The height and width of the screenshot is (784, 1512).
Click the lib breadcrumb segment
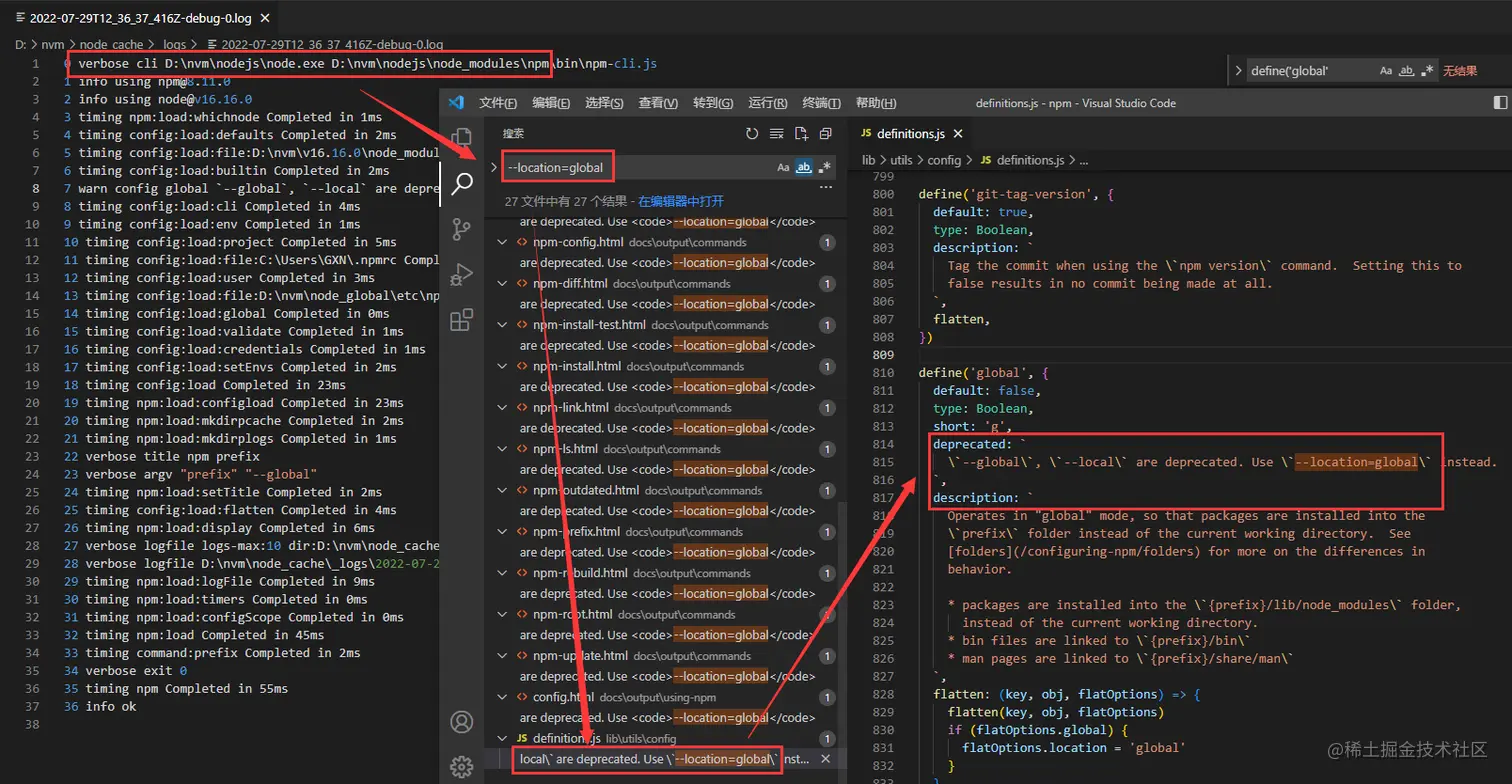[868, 160]
